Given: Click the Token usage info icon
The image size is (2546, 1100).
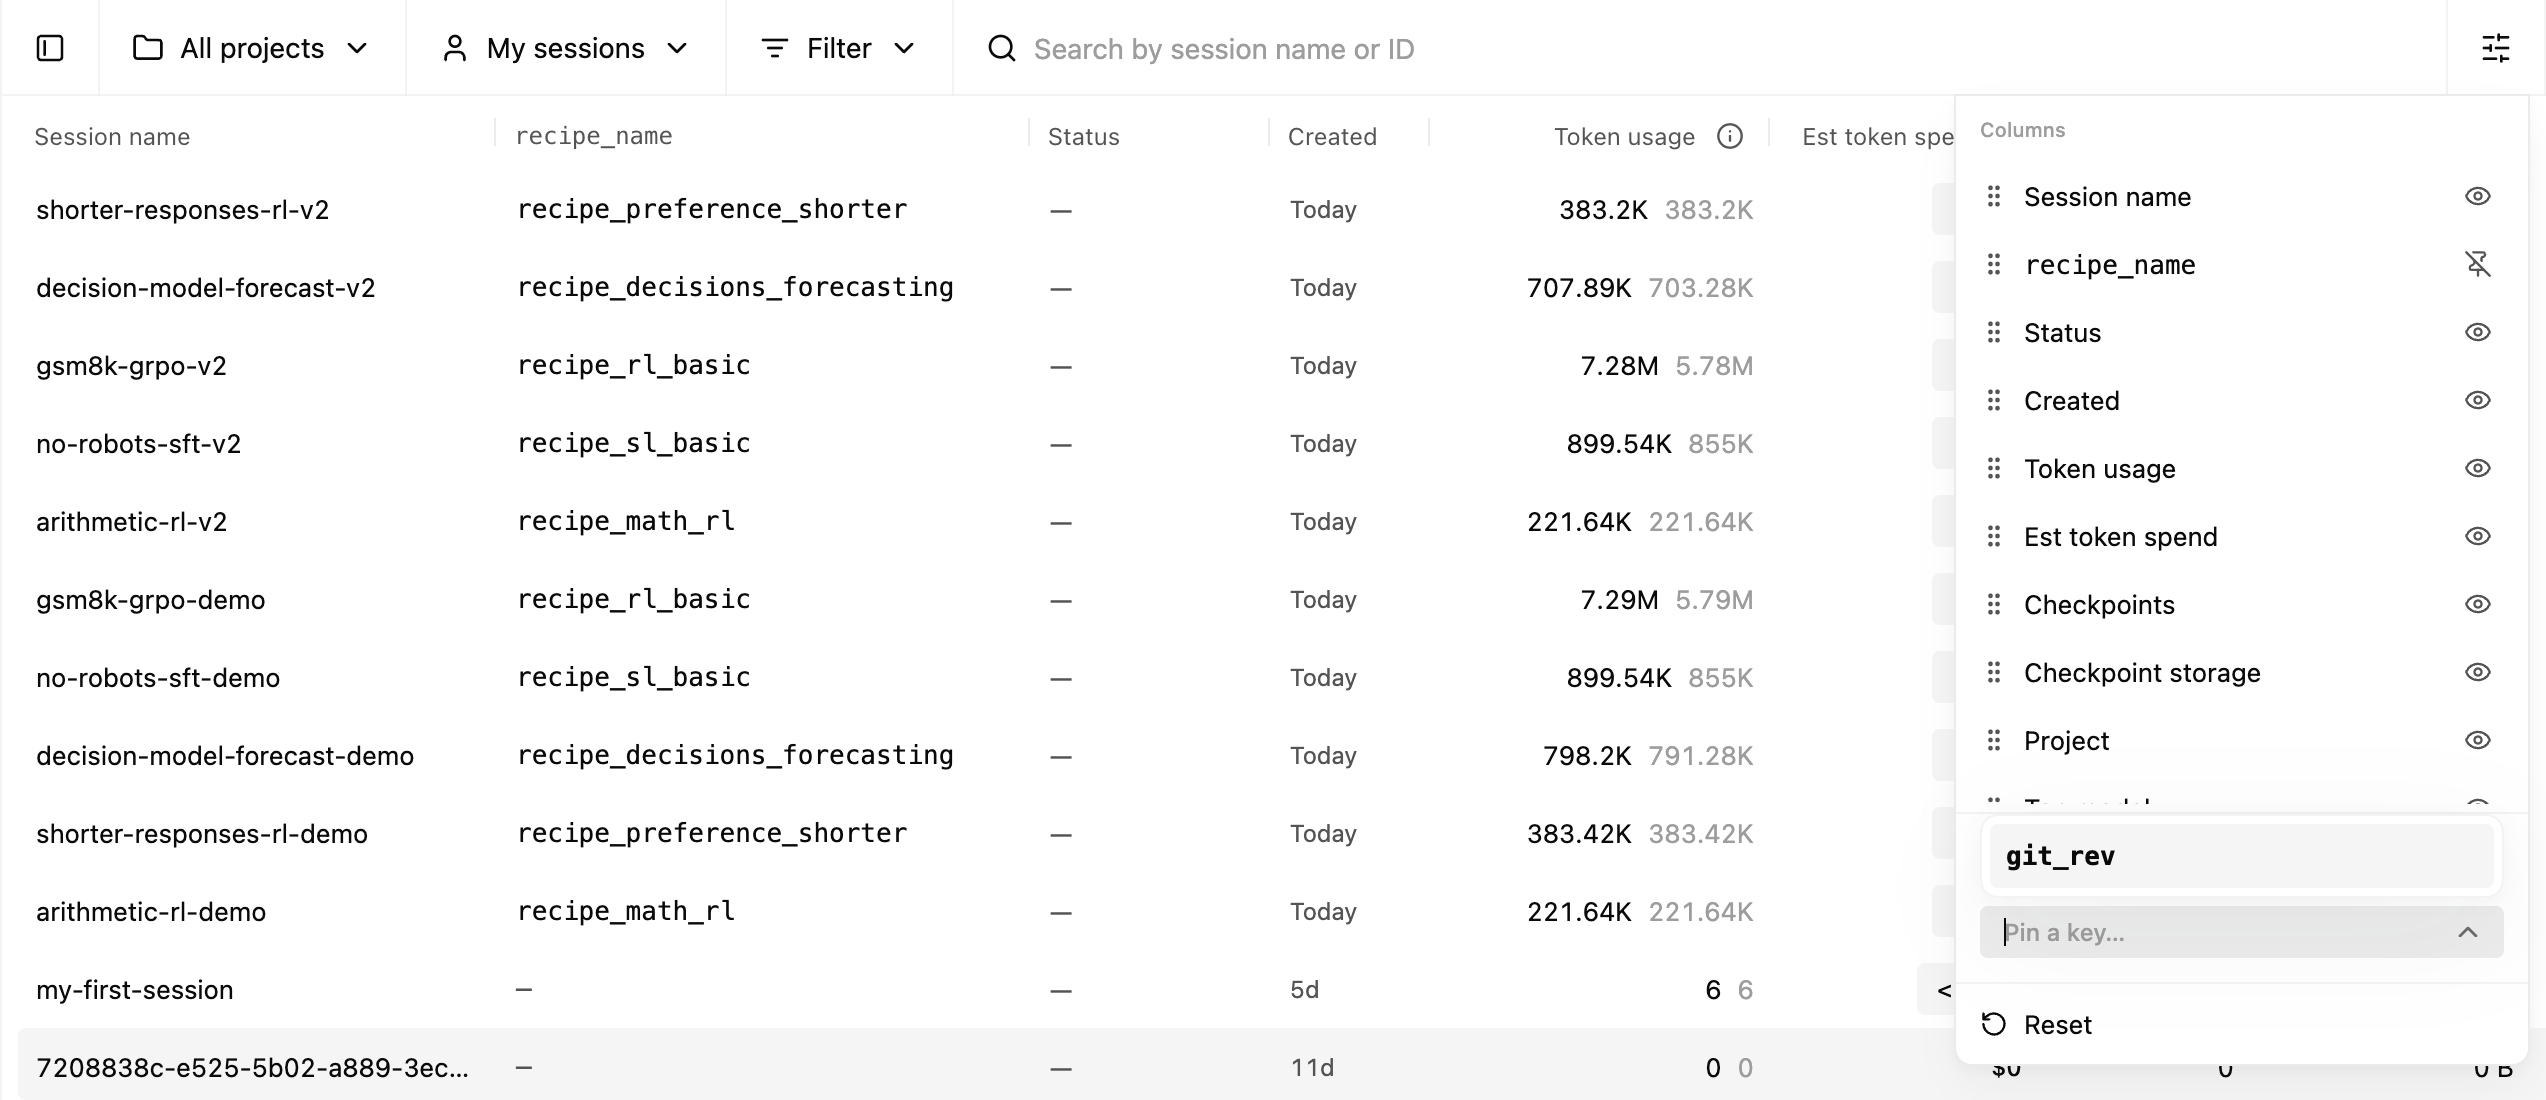Looking at the screenshot, I should point(1730,136).
